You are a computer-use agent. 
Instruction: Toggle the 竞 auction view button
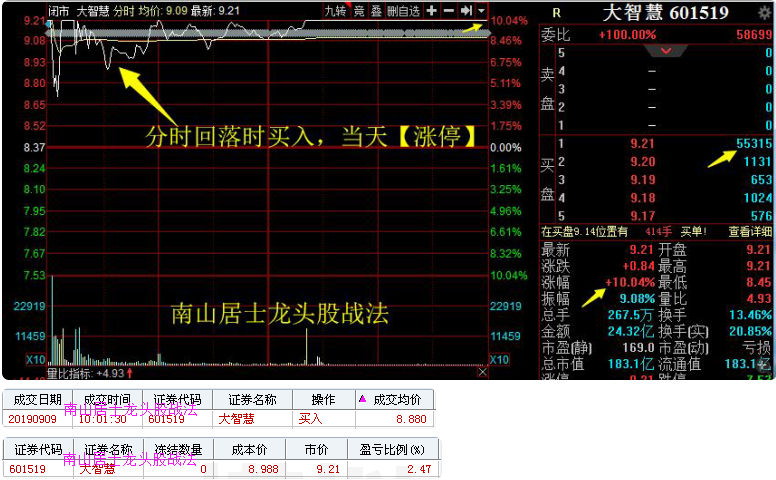tap(359, 11)
